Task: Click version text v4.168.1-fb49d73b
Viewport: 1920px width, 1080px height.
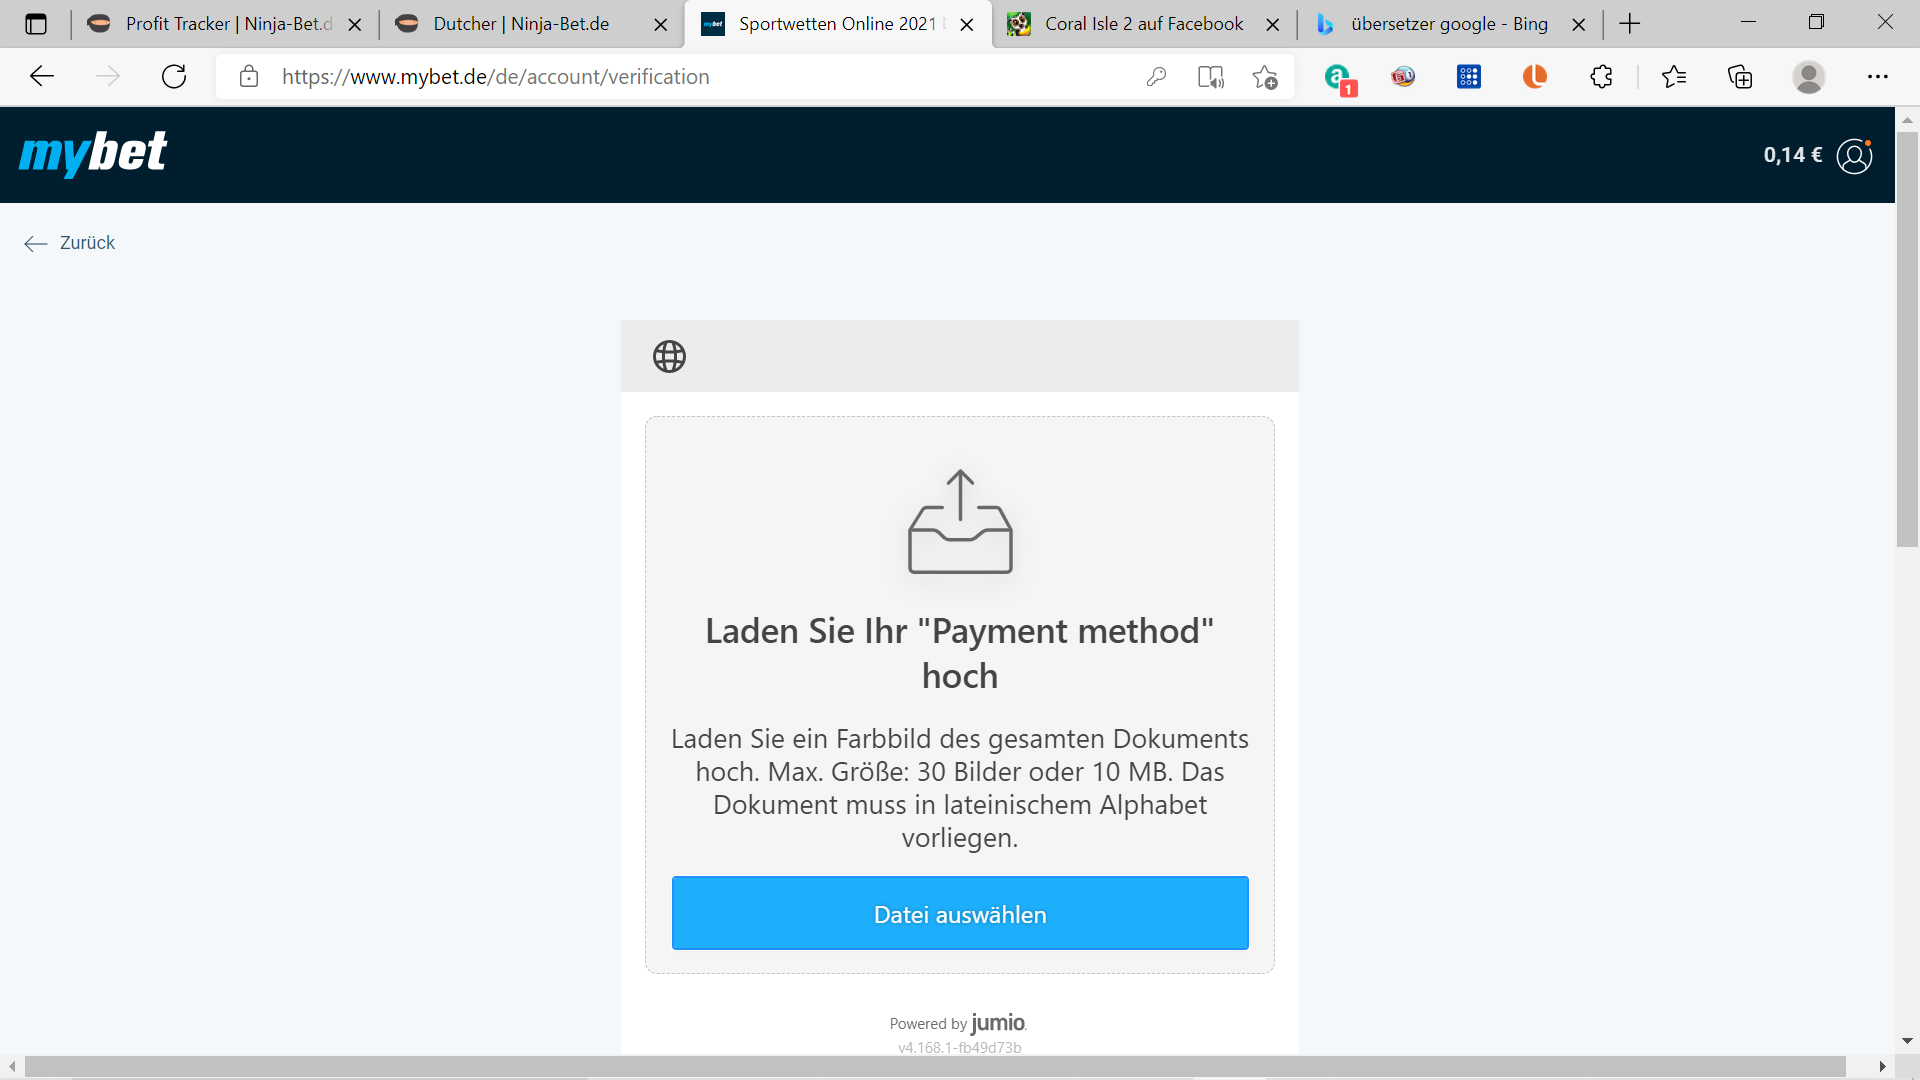Action: (x=960, y=1047)
